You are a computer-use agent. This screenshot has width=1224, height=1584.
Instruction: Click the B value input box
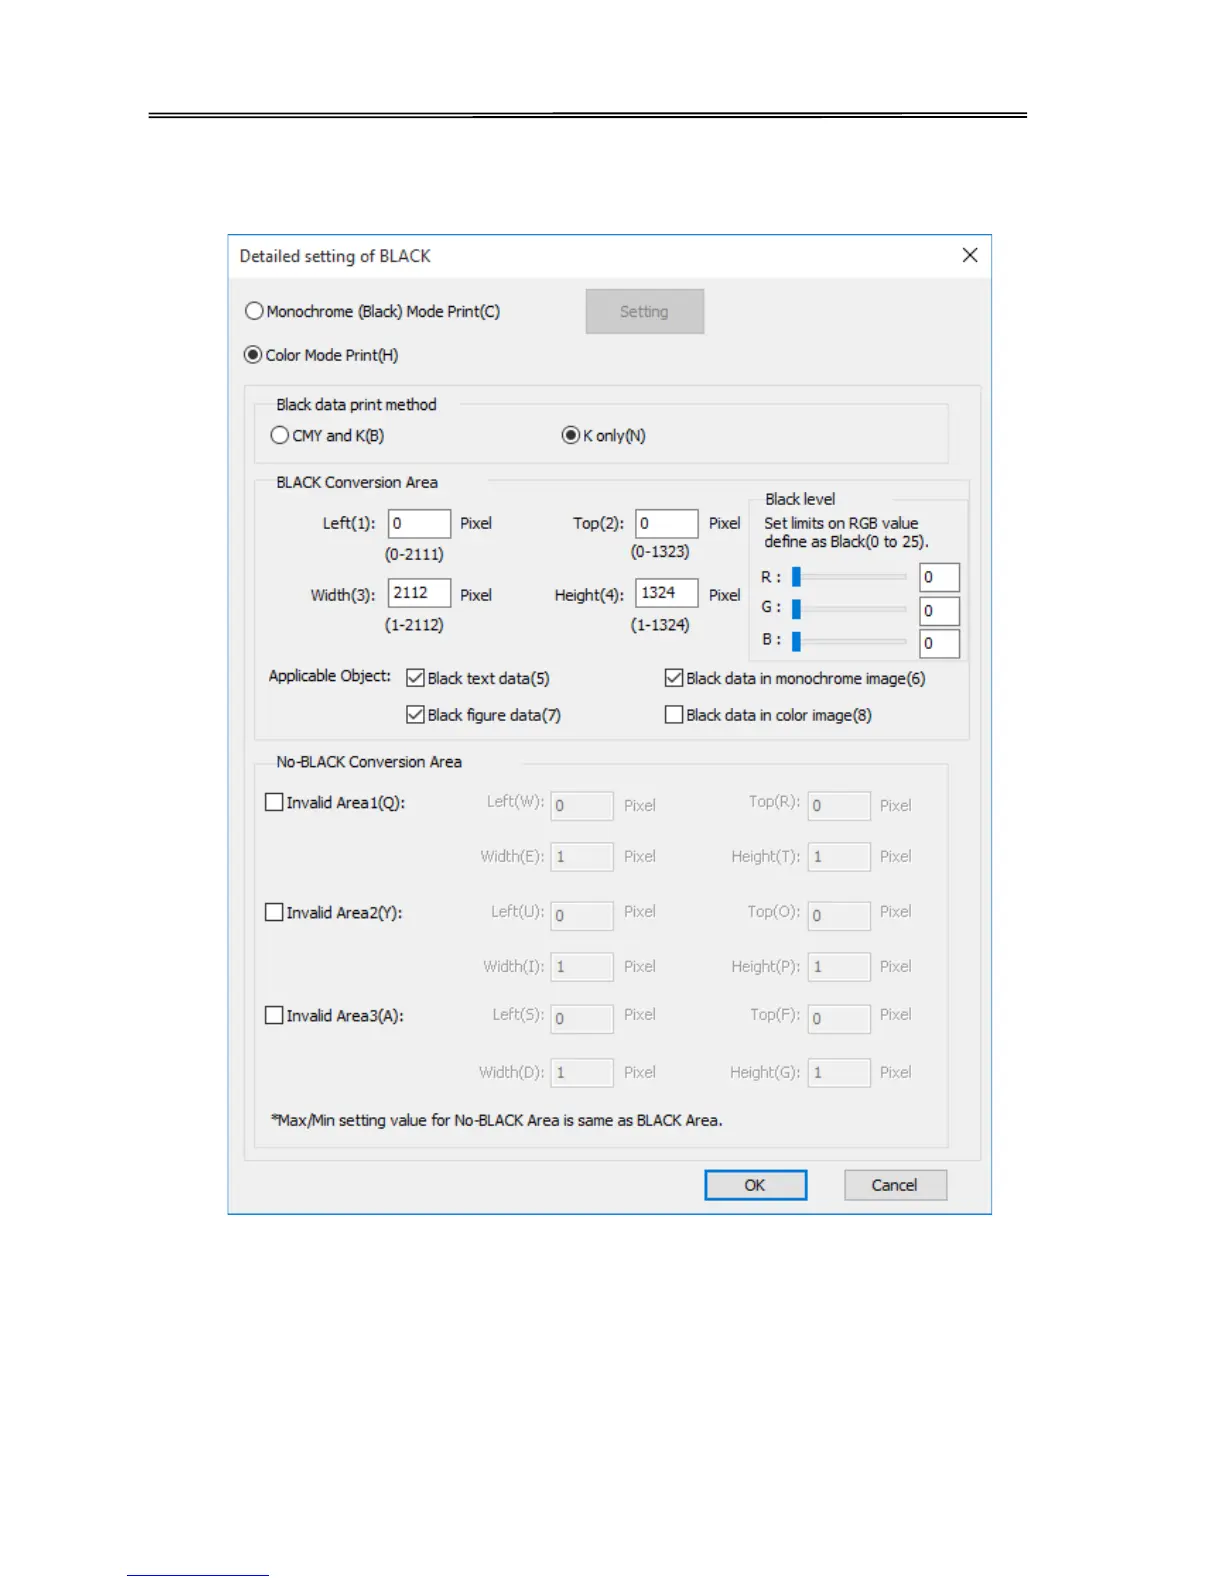pyautogui.click(x=939, y=643)
